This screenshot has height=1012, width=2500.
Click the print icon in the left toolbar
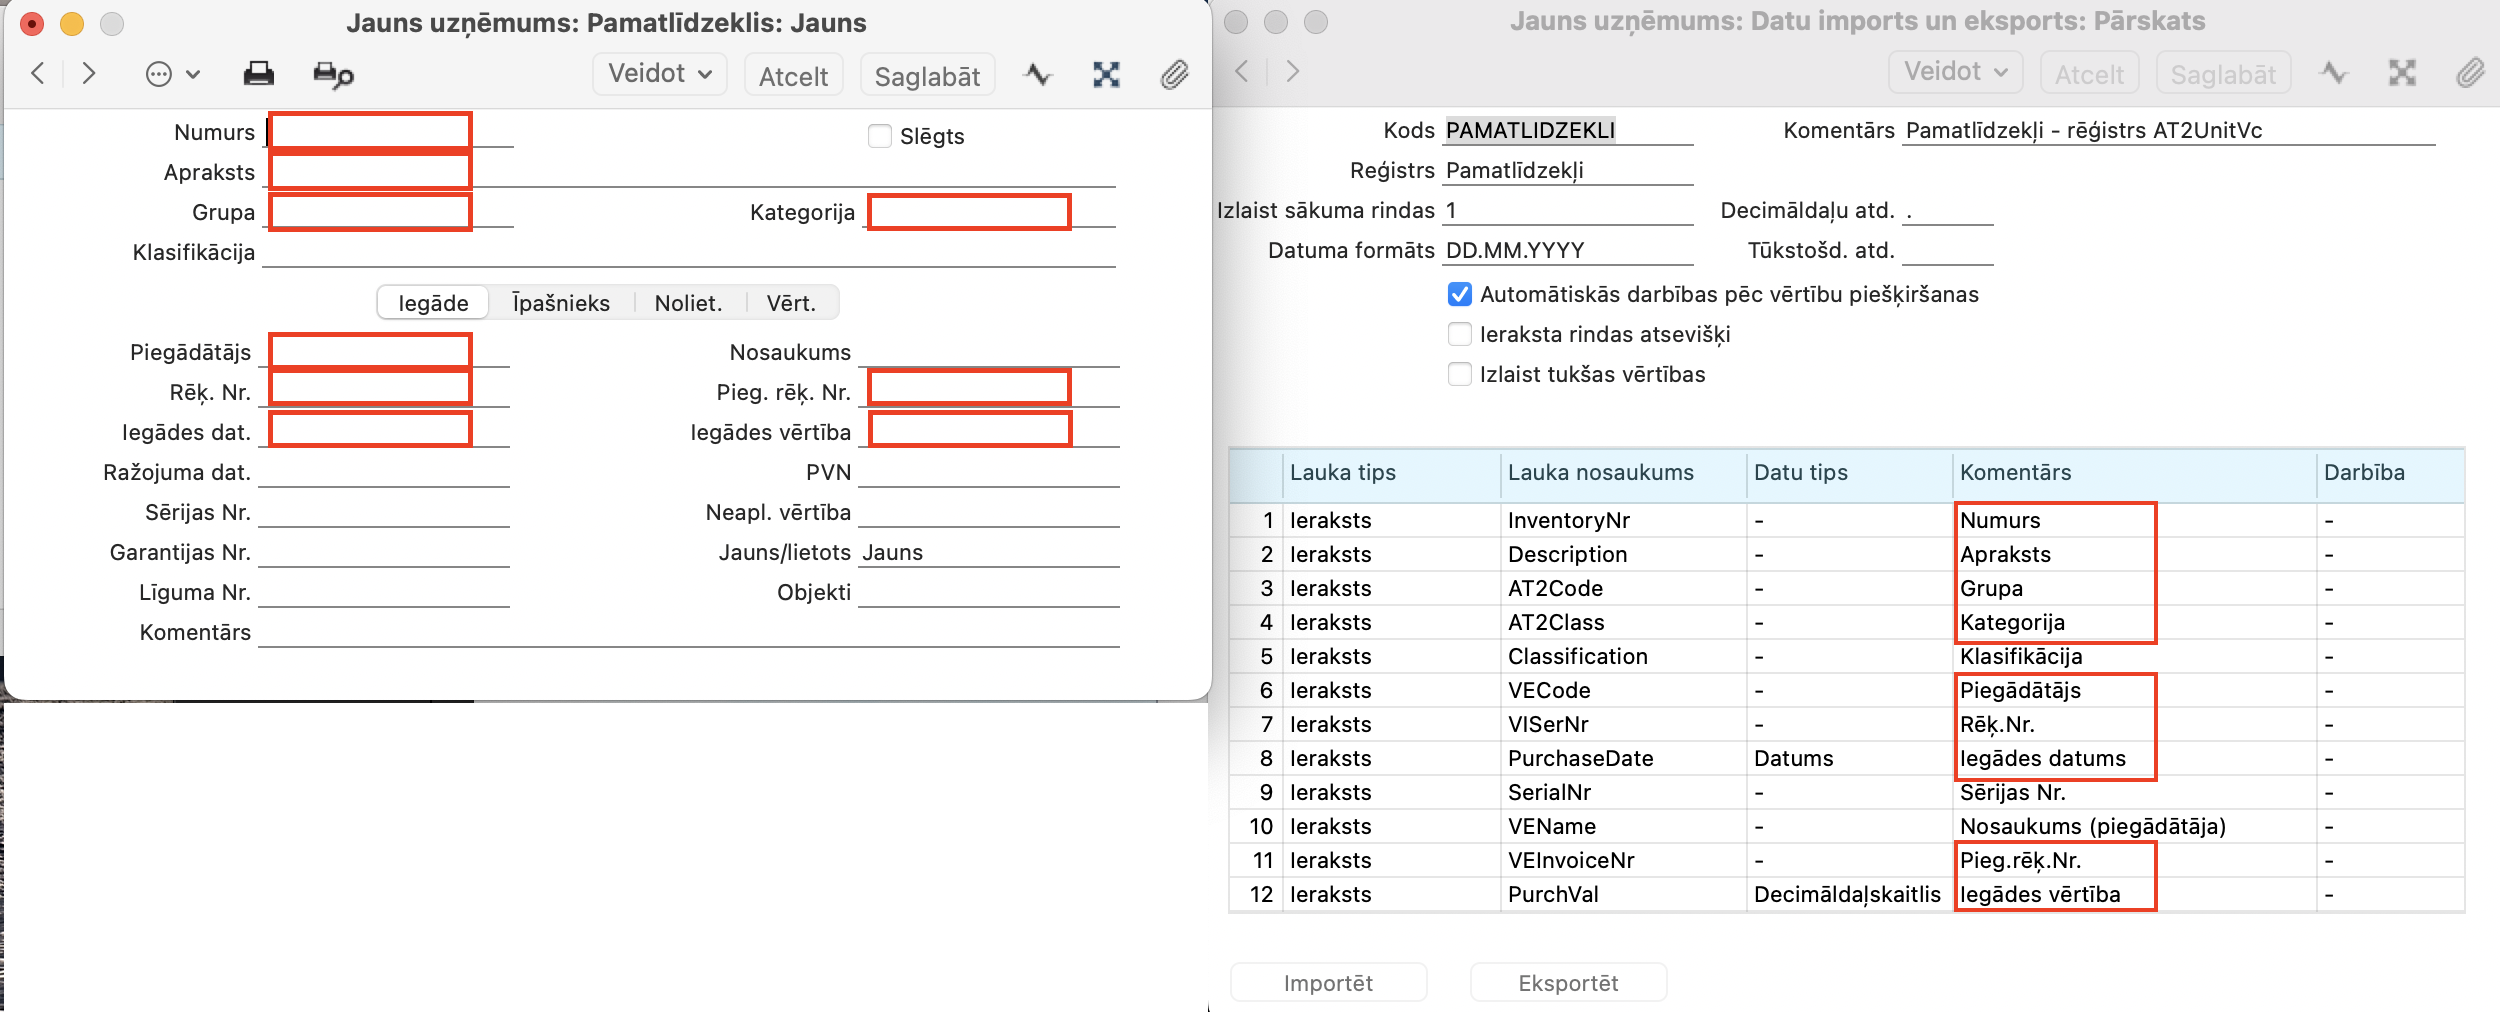[x=258, y=74]
